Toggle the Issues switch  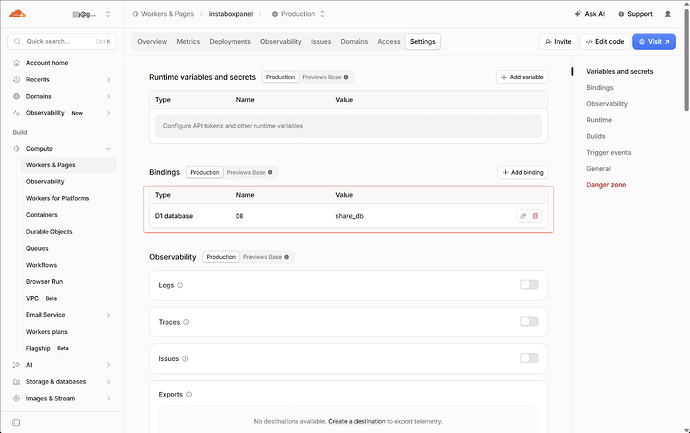point(529,358)
